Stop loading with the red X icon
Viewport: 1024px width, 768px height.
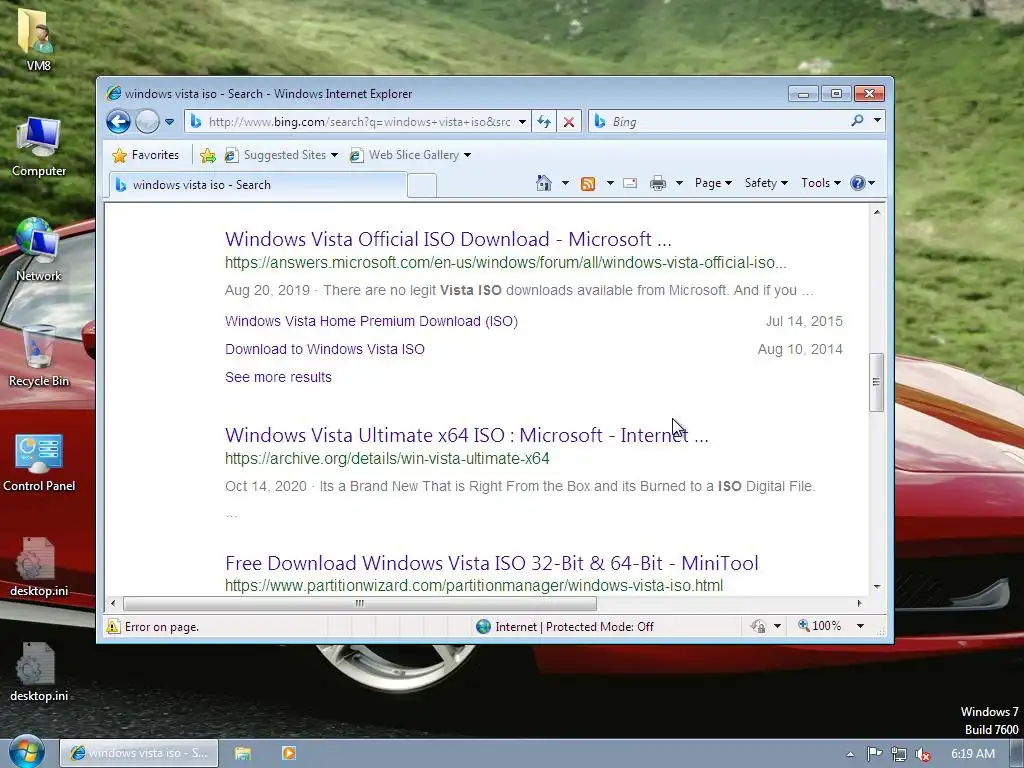569,121
